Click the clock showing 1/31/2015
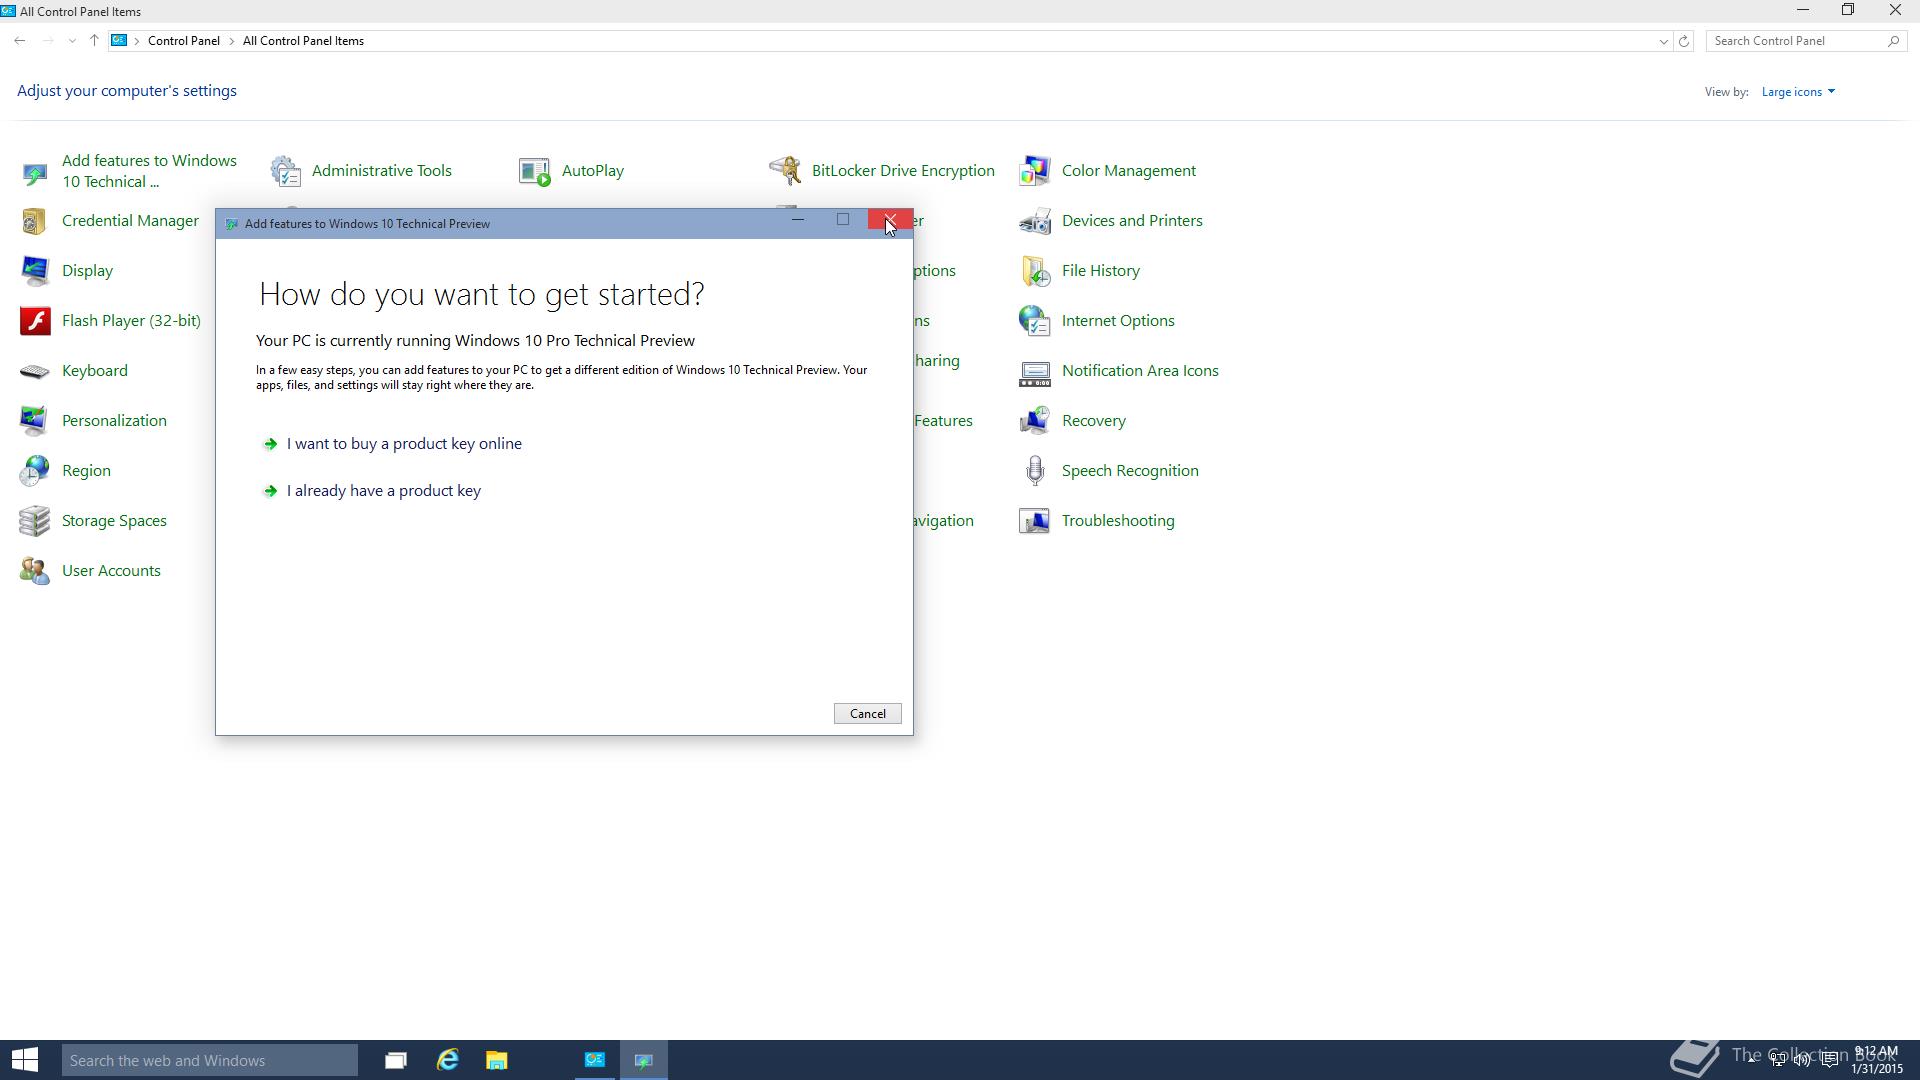This screenshot has width=1920, height=1080. [1876, 1060]
